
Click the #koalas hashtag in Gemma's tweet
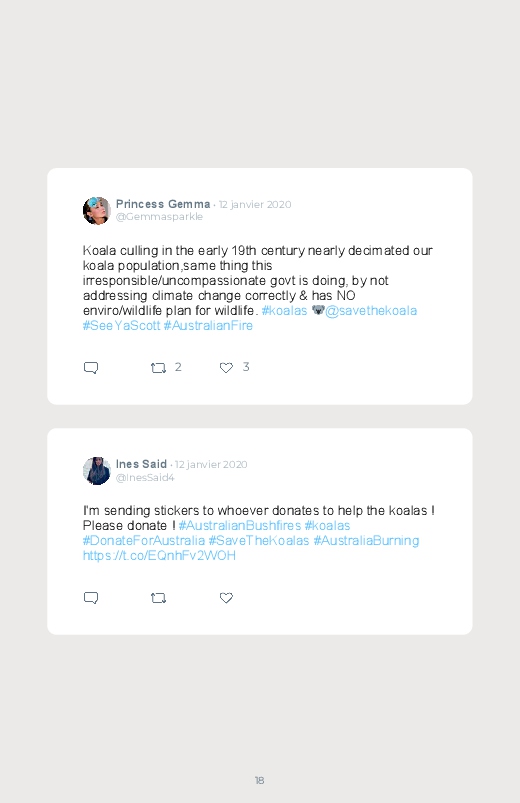click(x=284, y=310)
